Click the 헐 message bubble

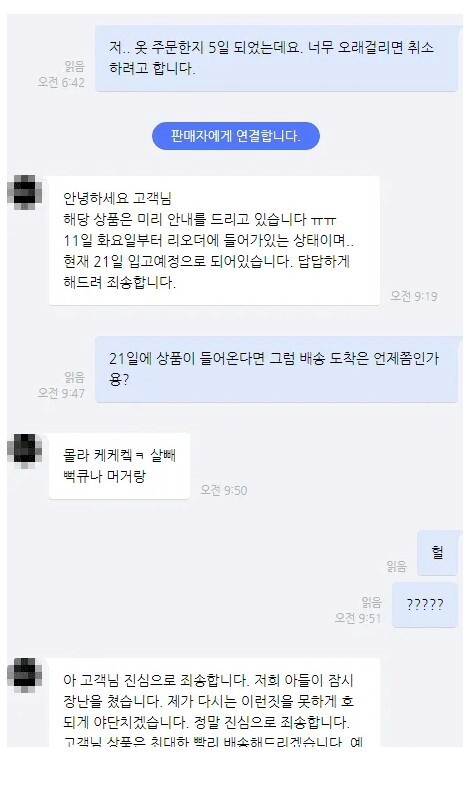pos(437,553)
